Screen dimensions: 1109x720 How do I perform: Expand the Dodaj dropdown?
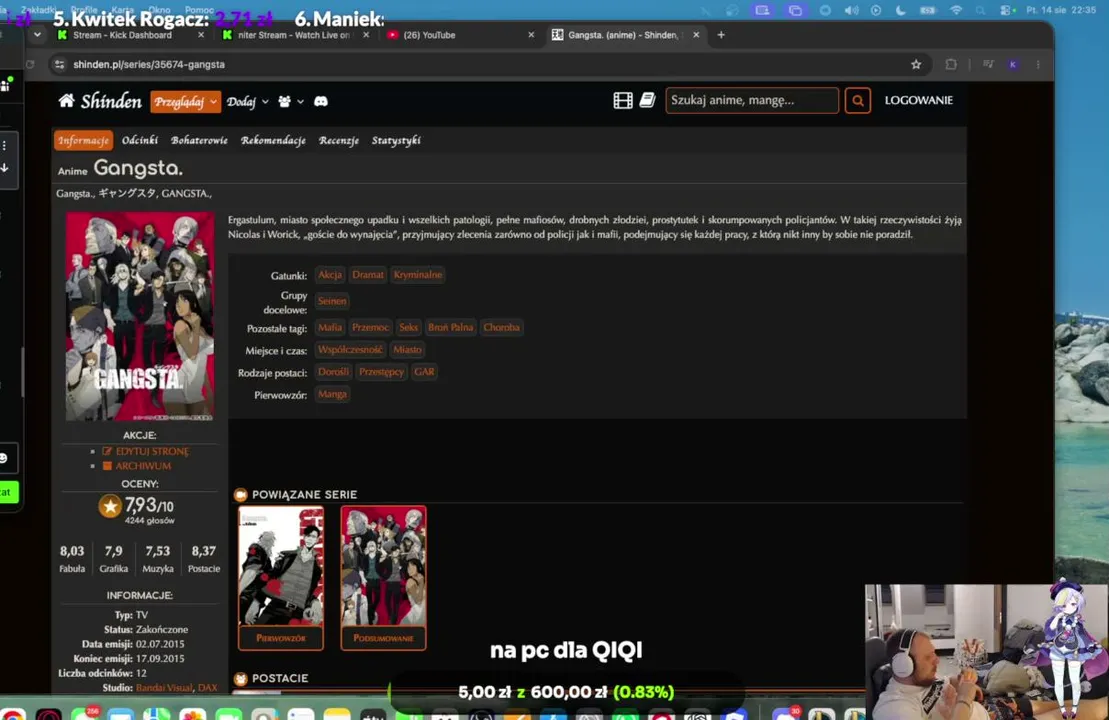pos(248,102)
